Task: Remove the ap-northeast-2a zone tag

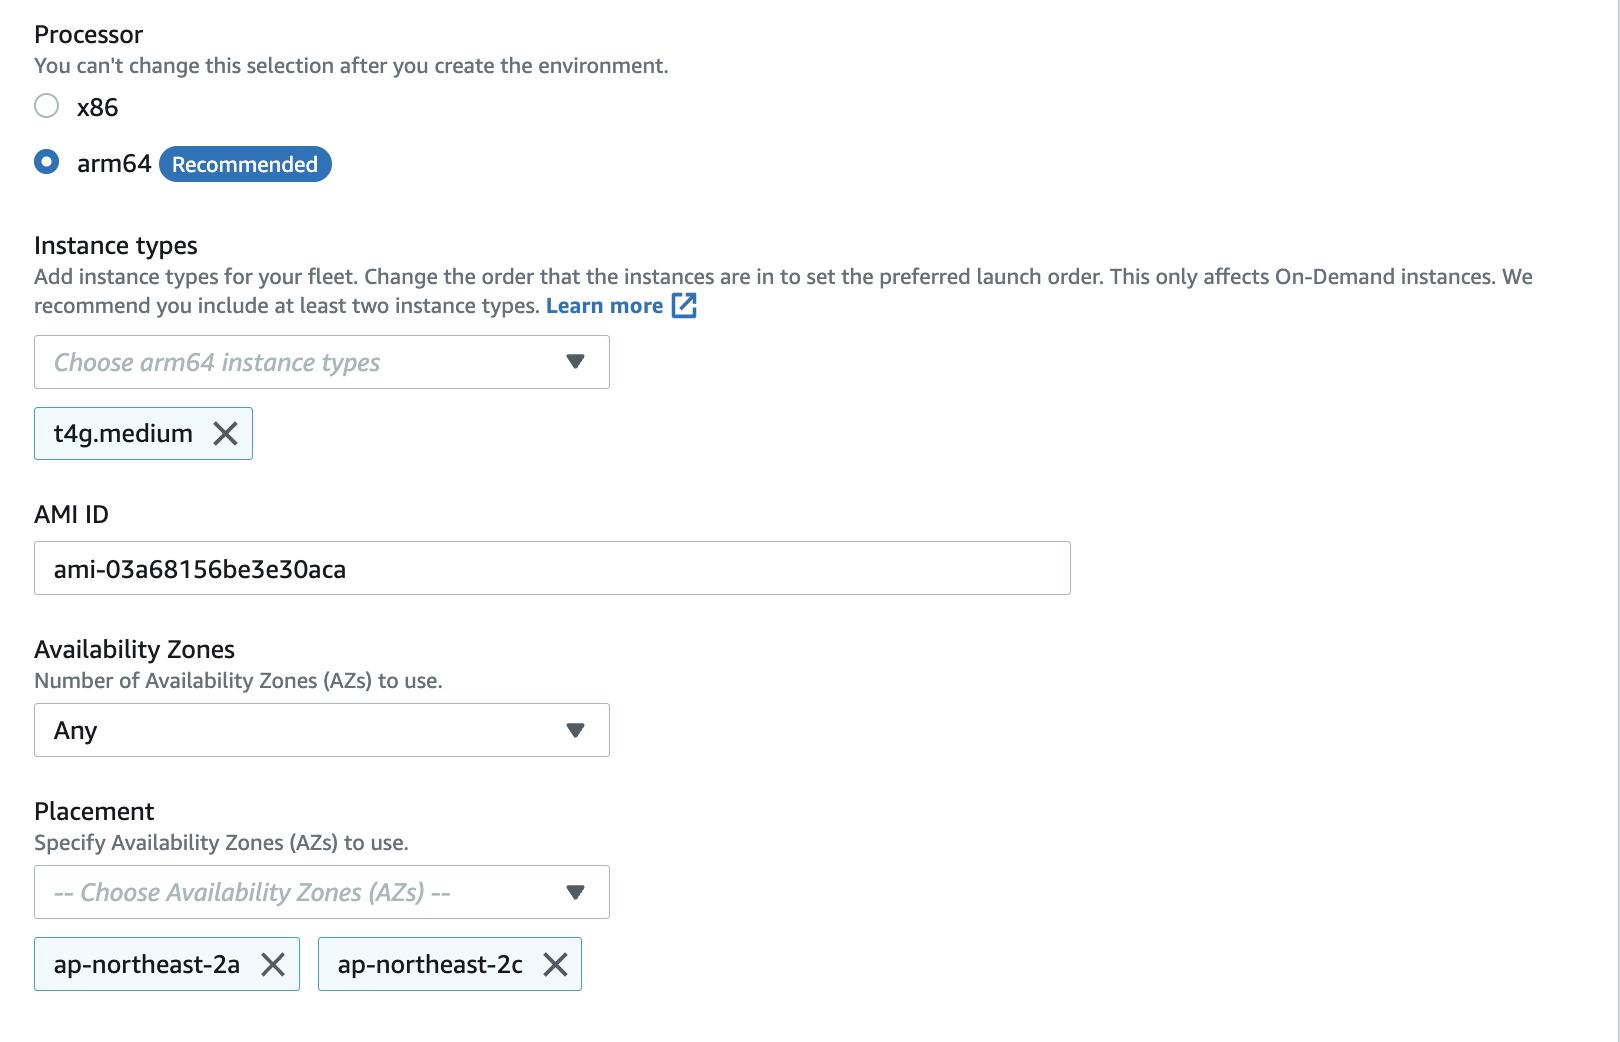Action: pyautogui.click(x=273, y=965)
